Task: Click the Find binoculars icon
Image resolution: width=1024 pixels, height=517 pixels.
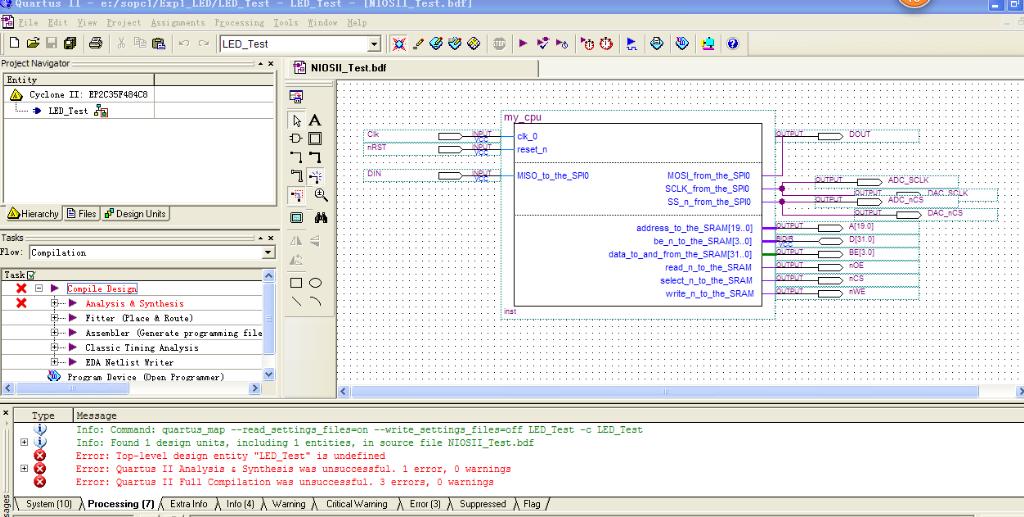Action: coord(321,217)
